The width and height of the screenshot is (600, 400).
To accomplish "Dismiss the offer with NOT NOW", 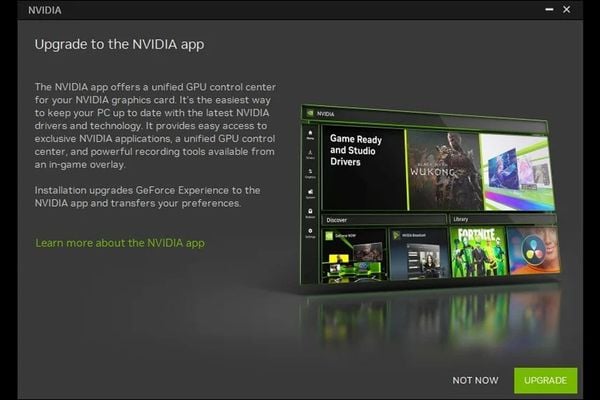I will point(475,380).
